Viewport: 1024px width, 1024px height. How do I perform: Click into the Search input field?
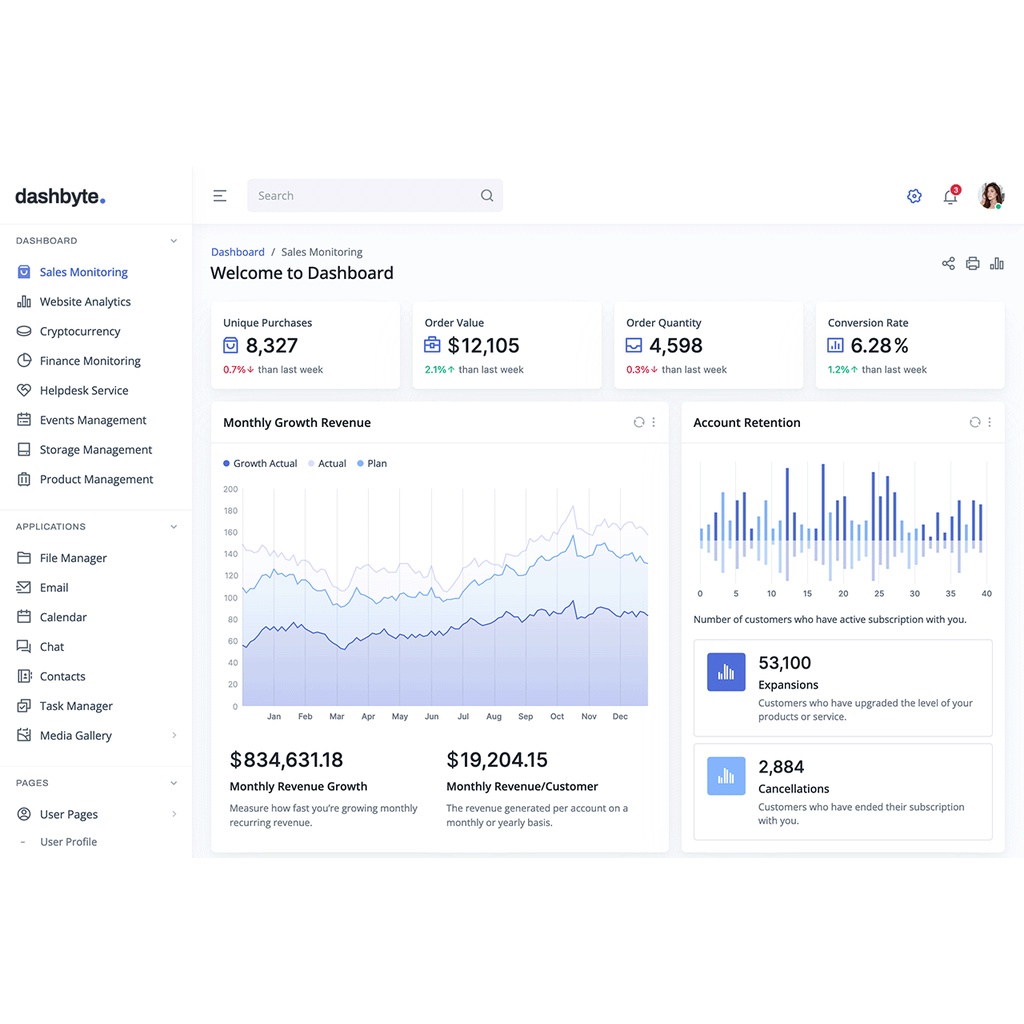point(375,195)
